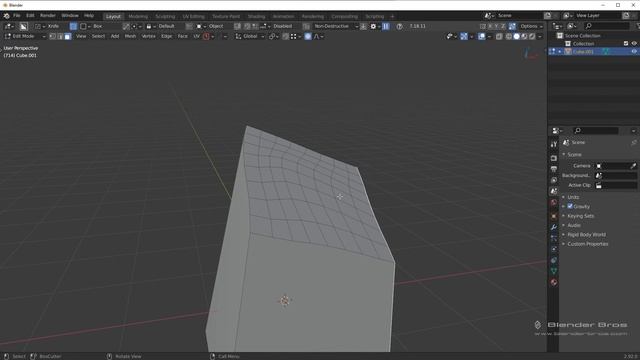Screen dimensions: 640x360
Task: Switch to rendered viewport shading
Action: [x=532, y=36]
